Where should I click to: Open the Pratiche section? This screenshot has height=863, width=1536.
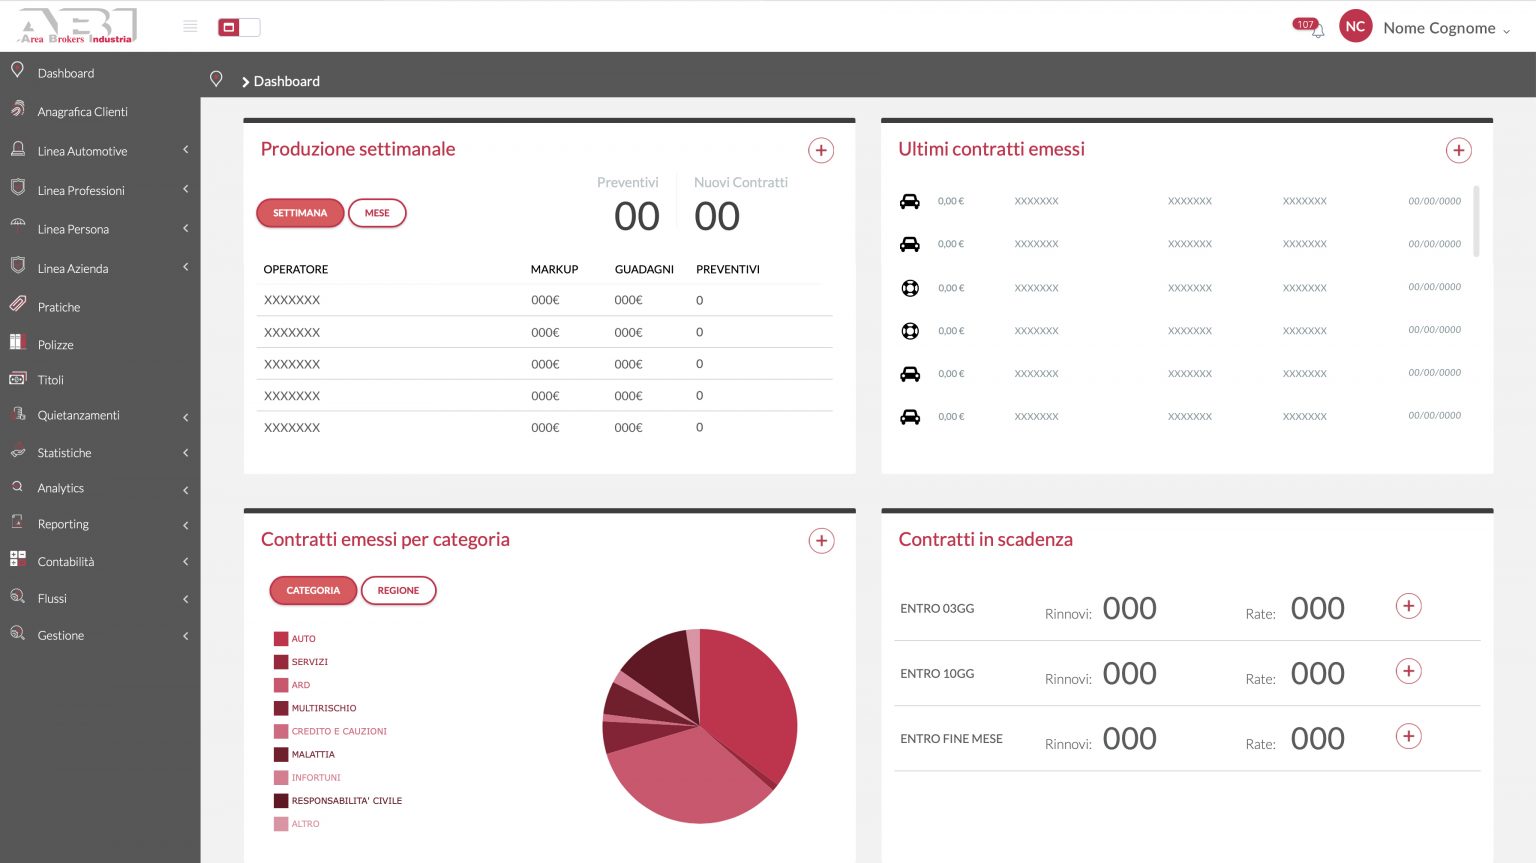coord(58,306)
